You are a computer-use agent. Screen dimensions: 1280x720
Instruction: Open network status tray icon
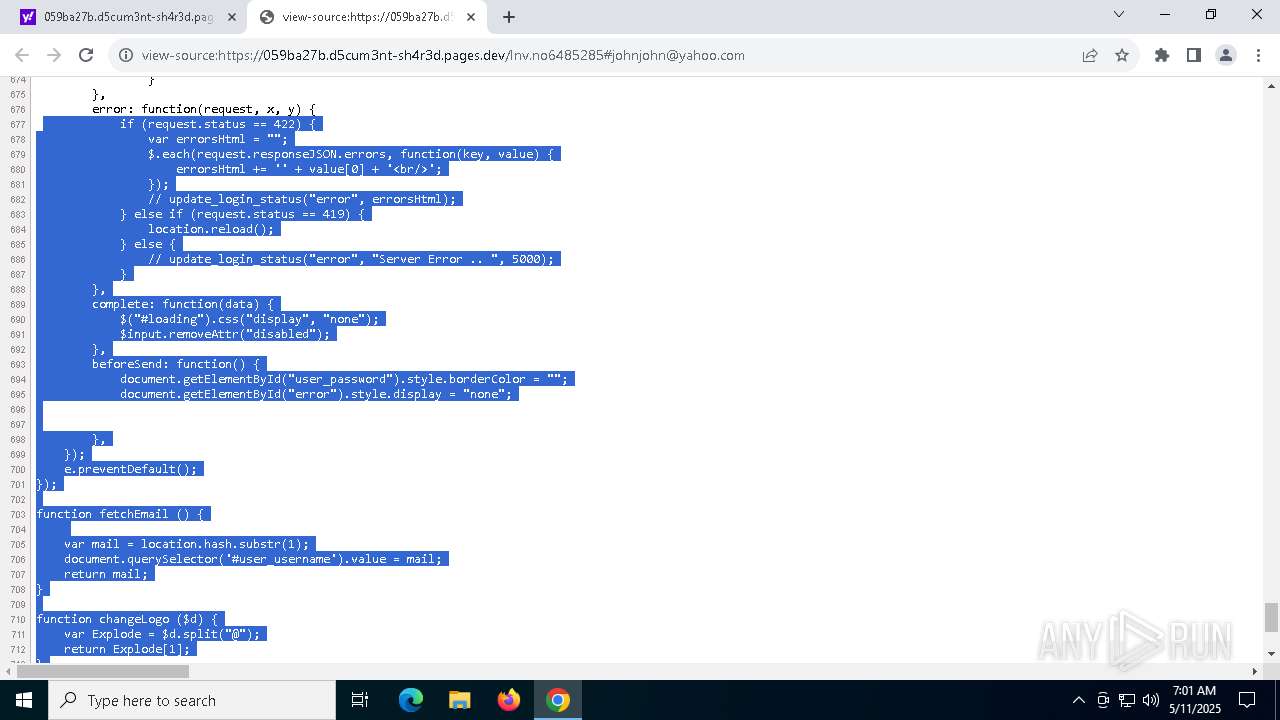click(x=1127, y=700)
